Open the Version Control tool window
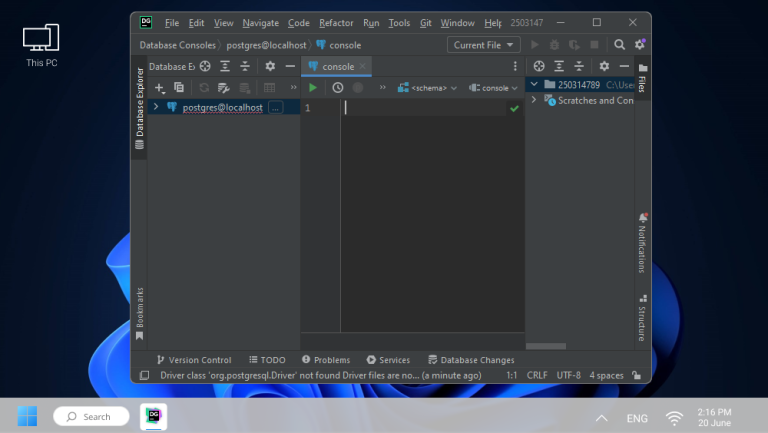The image size is (768, 433). coord(194,360)
